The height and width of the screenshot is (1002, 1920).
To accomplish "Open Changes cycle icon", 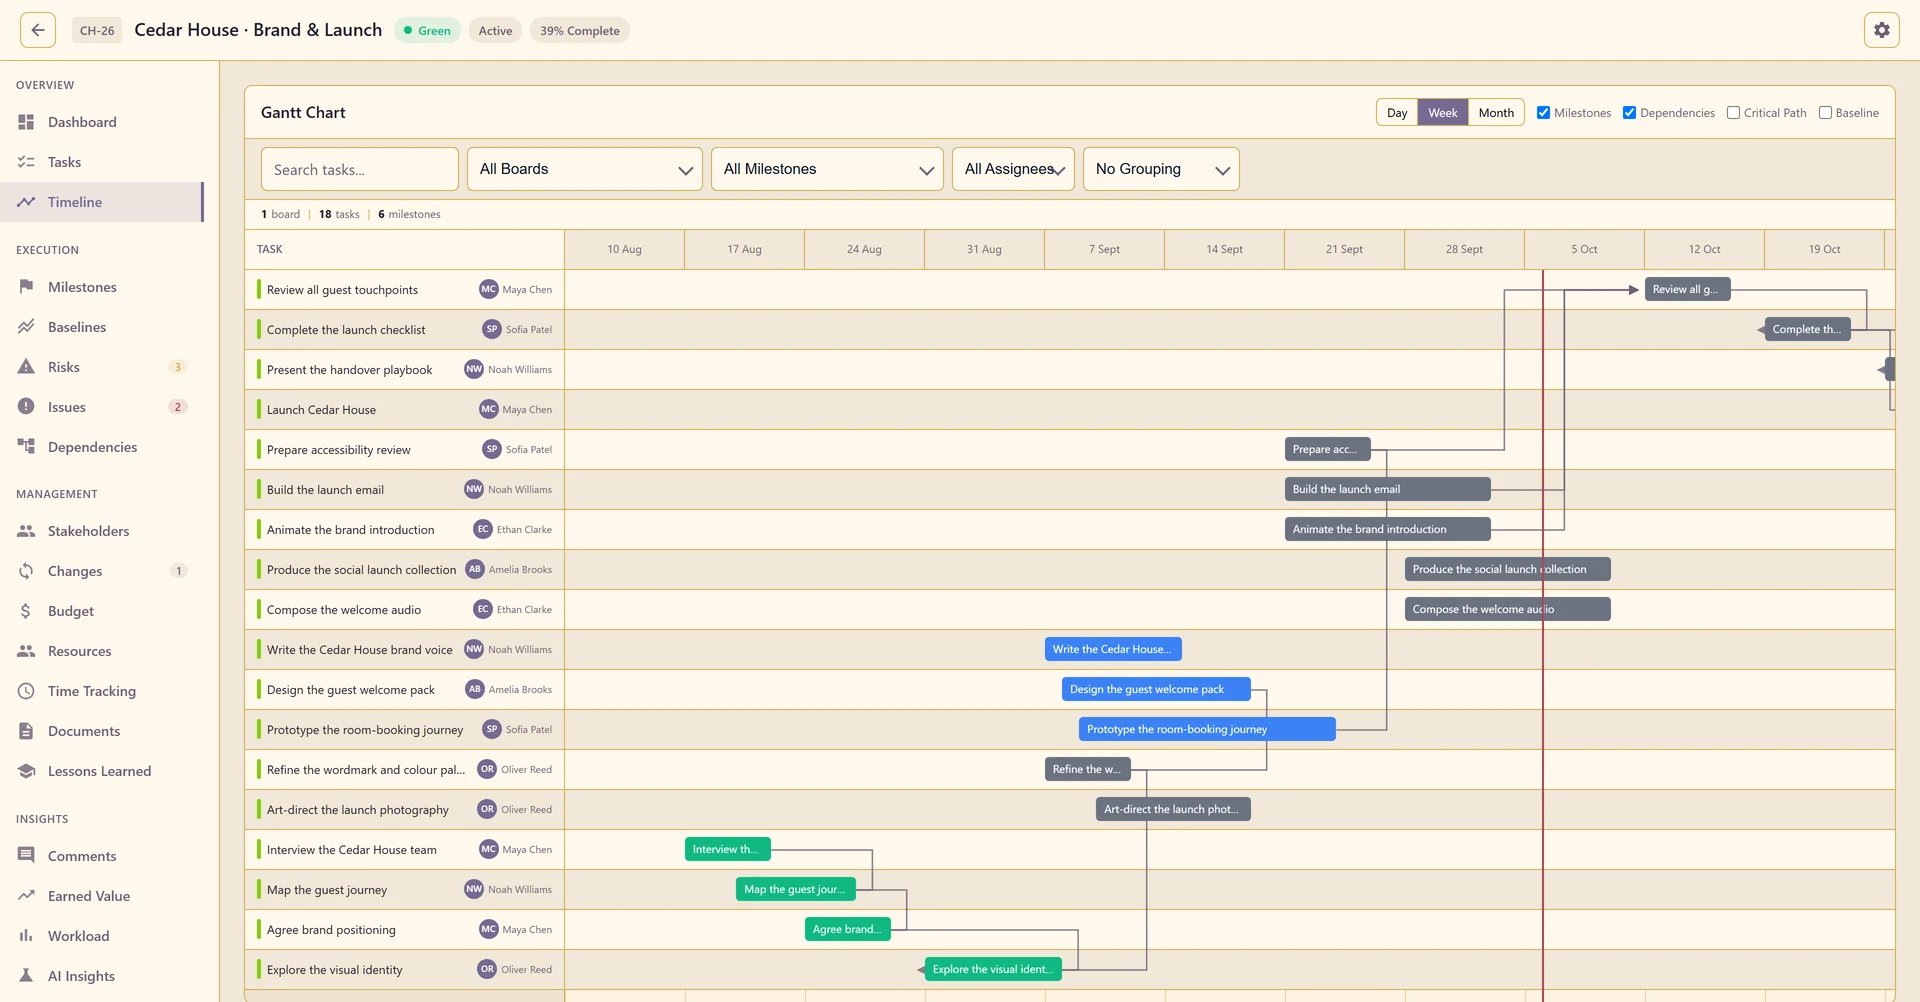I will pos(26,571).
